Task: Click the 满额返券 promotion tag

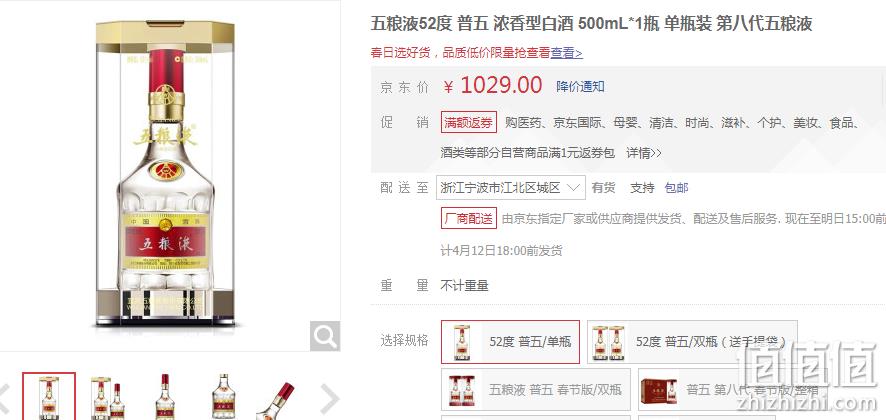Action: [468, 122]
